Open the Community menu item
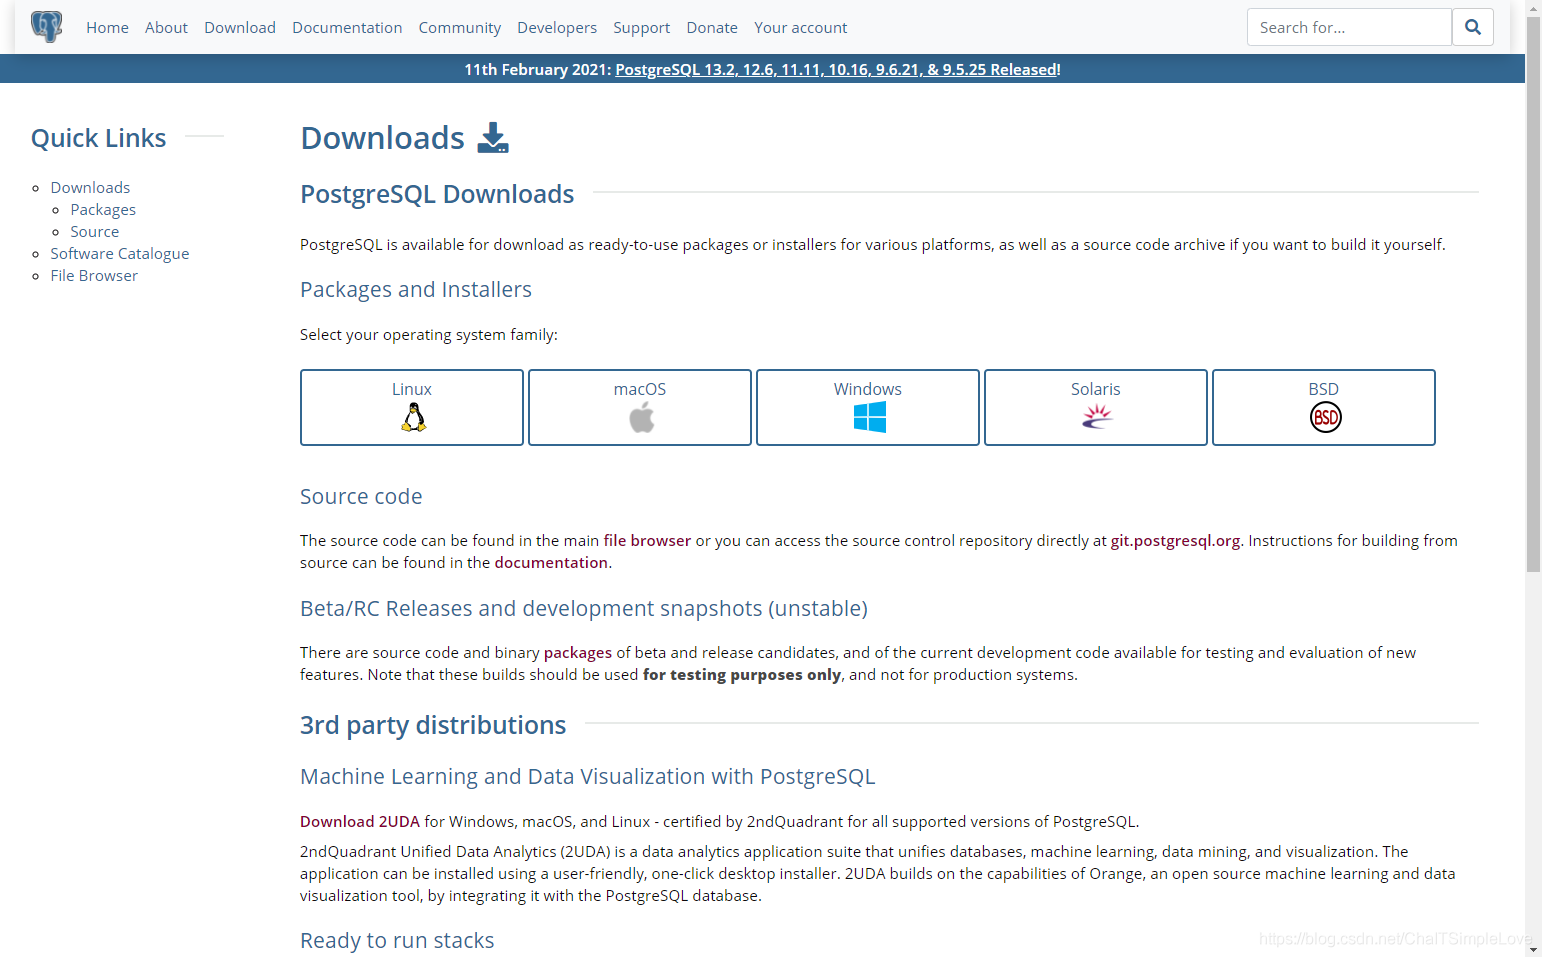The width and height of the screenshot is (1542, 957). pyautogui.click(x=459, y=27)
